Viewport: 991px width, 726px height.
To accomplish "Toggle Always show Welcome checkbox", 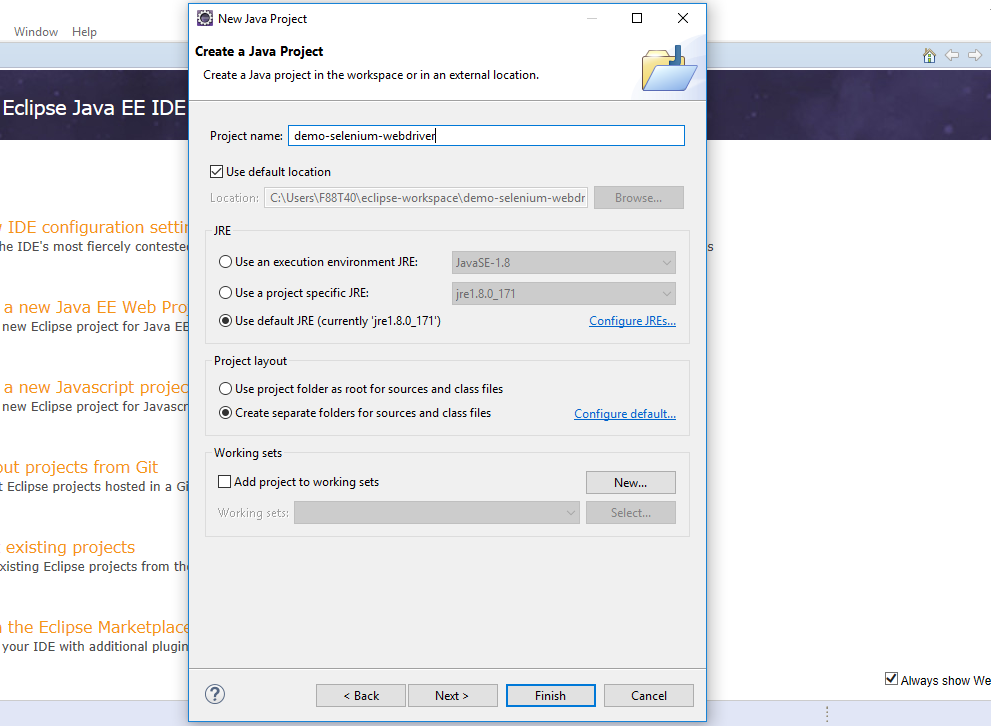I will pyautogui.click(x=891, y=679).
